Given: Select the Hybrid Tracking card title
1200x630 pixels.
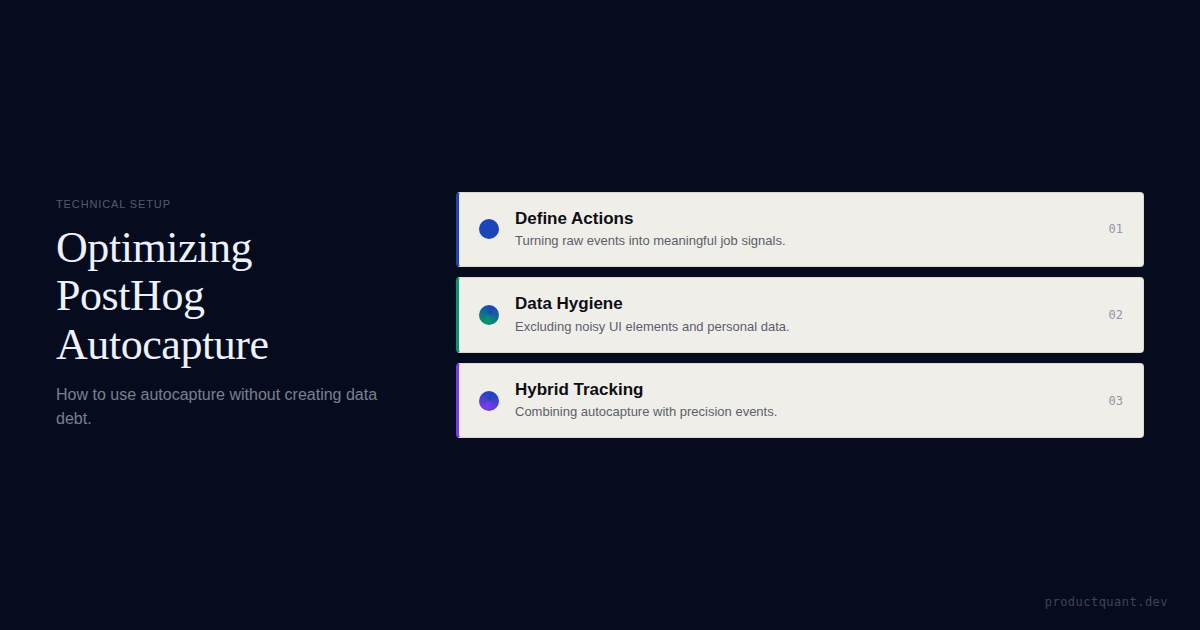Looking at the screenshot, I should click(579, 389).
